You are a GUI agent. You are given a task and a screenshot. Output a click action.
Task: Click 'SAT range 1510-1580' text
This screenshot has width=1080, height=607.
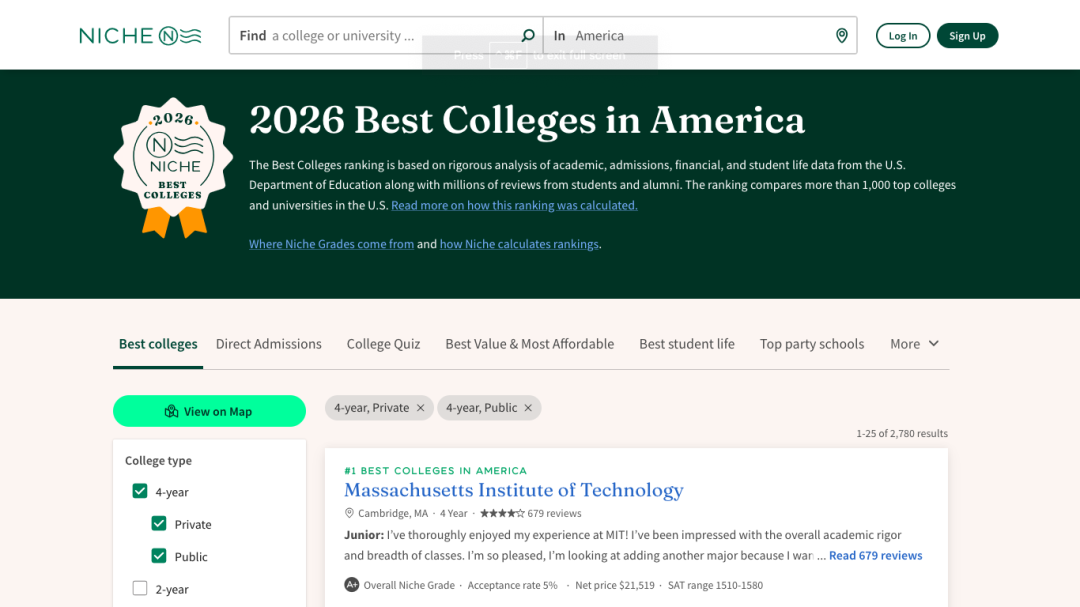point(715,585)
